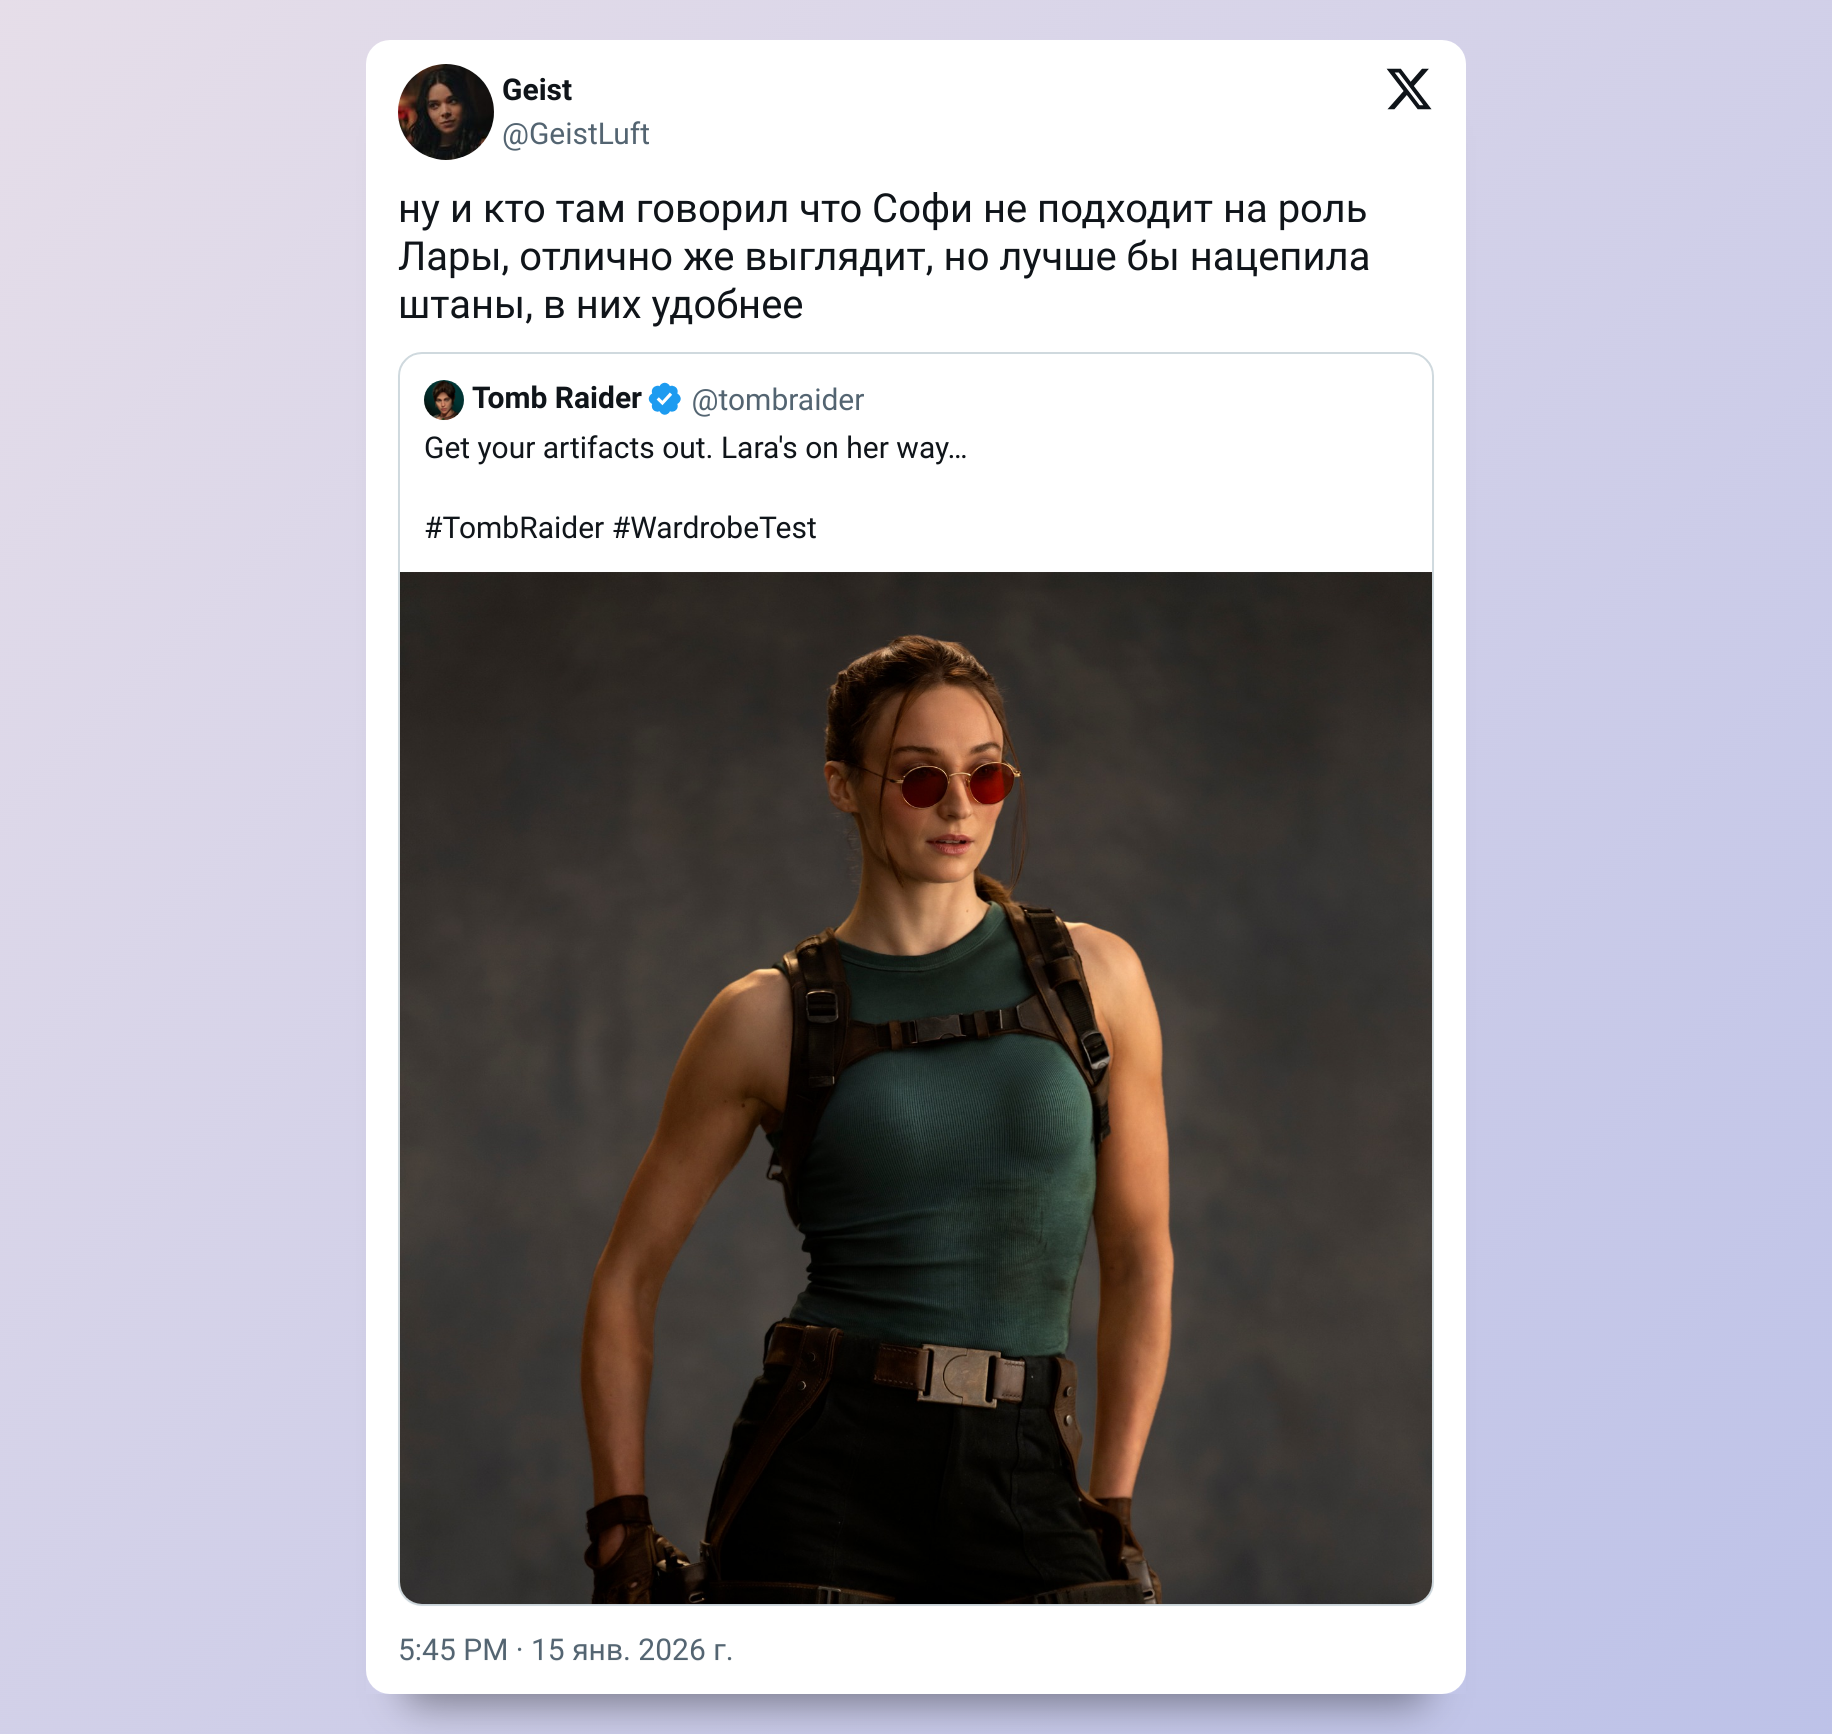Open the Geist display name link
The width and height of the screenshot is (1832, 1734).
(x=537, y=90)
